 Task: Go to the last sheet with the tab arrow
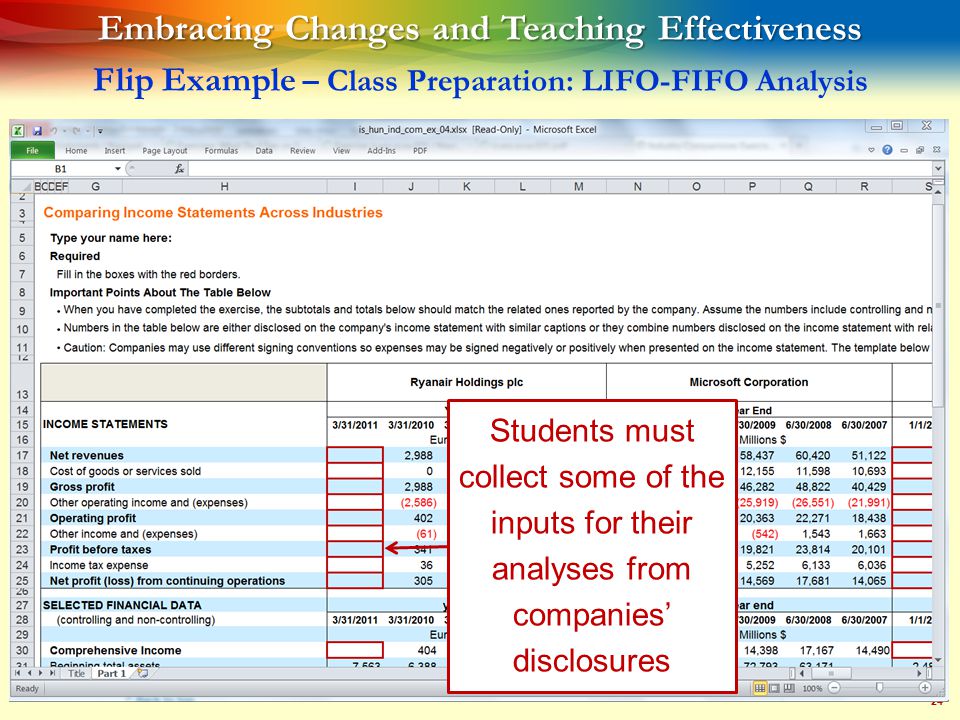[x=53, y=673]
